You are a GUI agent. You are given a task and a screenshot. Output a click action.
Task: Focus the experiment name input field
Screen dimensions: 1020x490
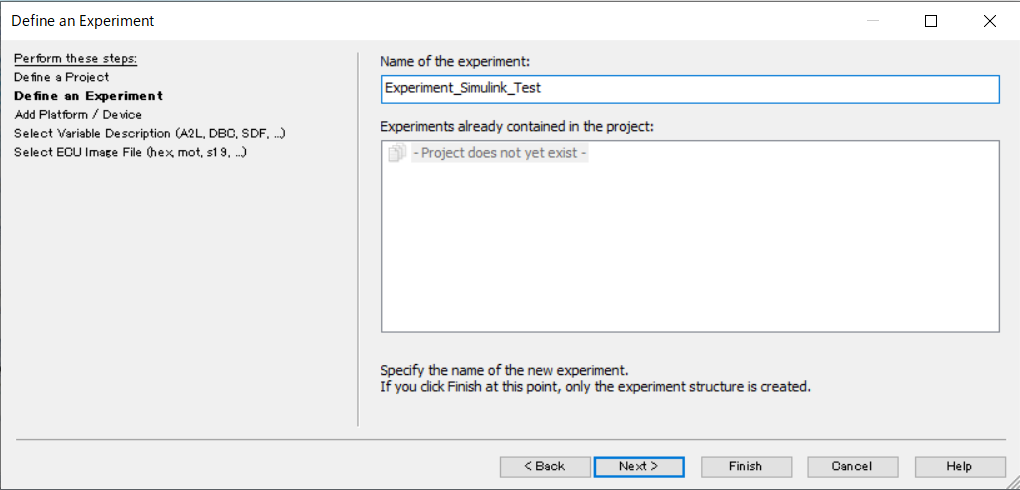click(x=690, y=89)
